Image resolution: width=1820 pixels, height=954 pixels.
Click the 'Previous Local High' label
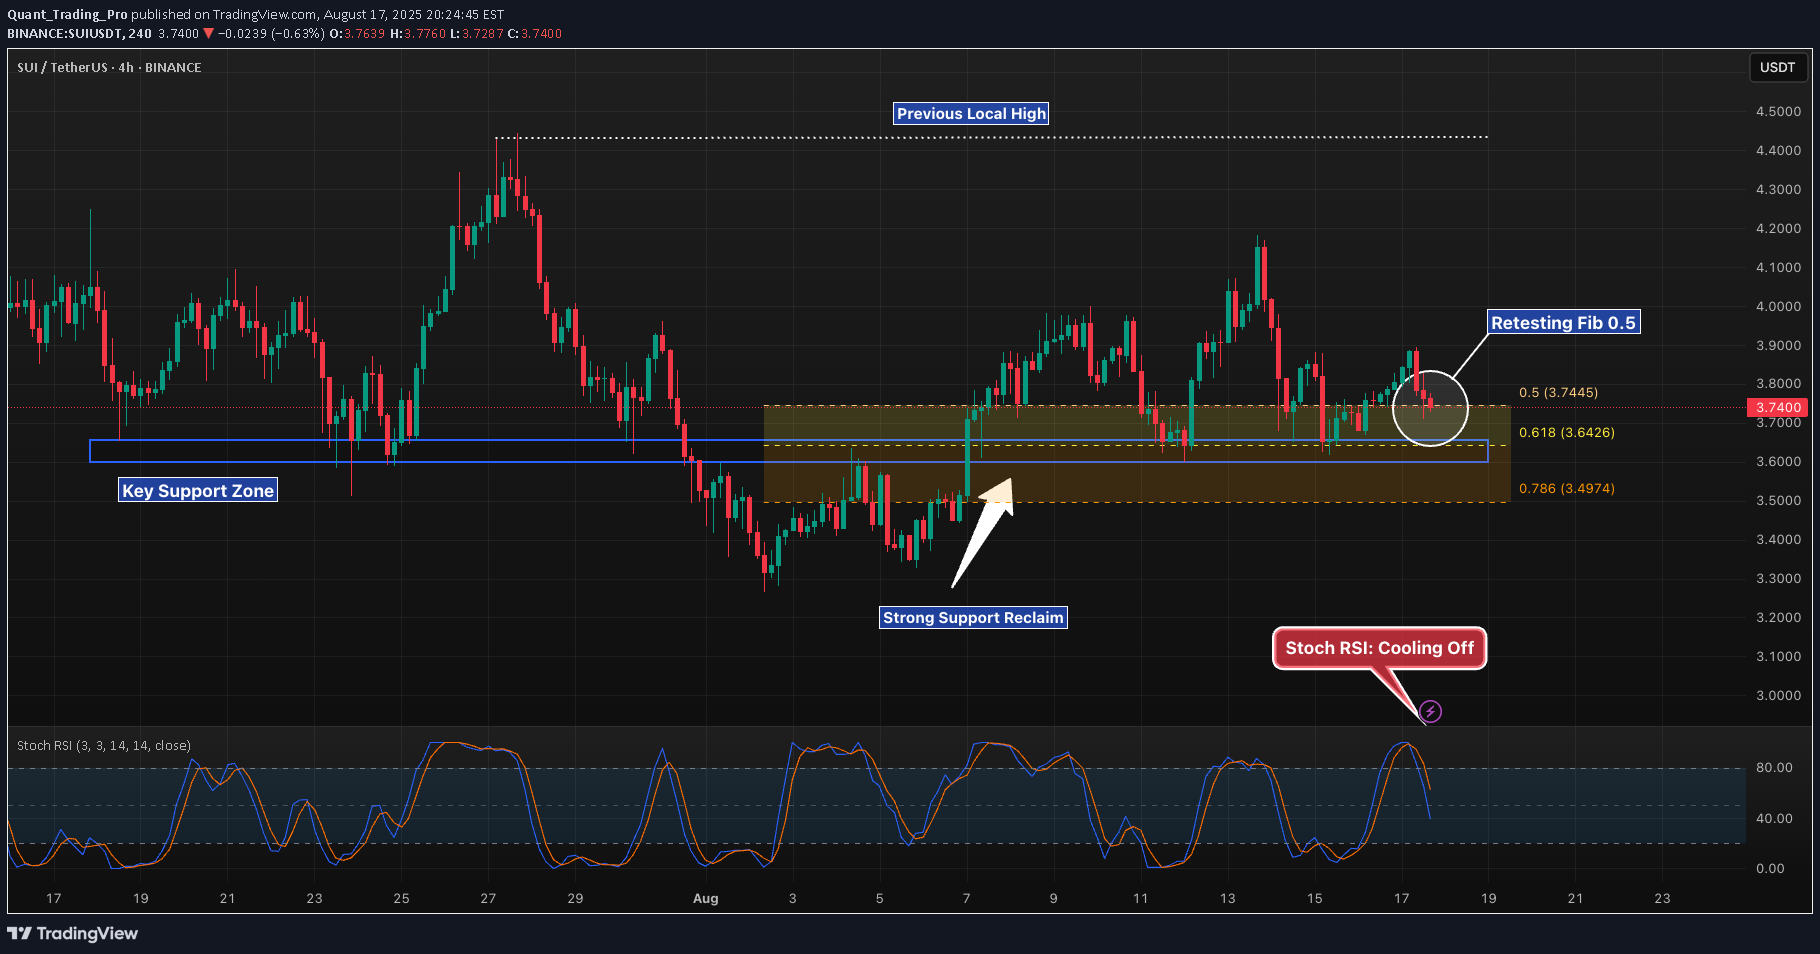pos(971,113)
